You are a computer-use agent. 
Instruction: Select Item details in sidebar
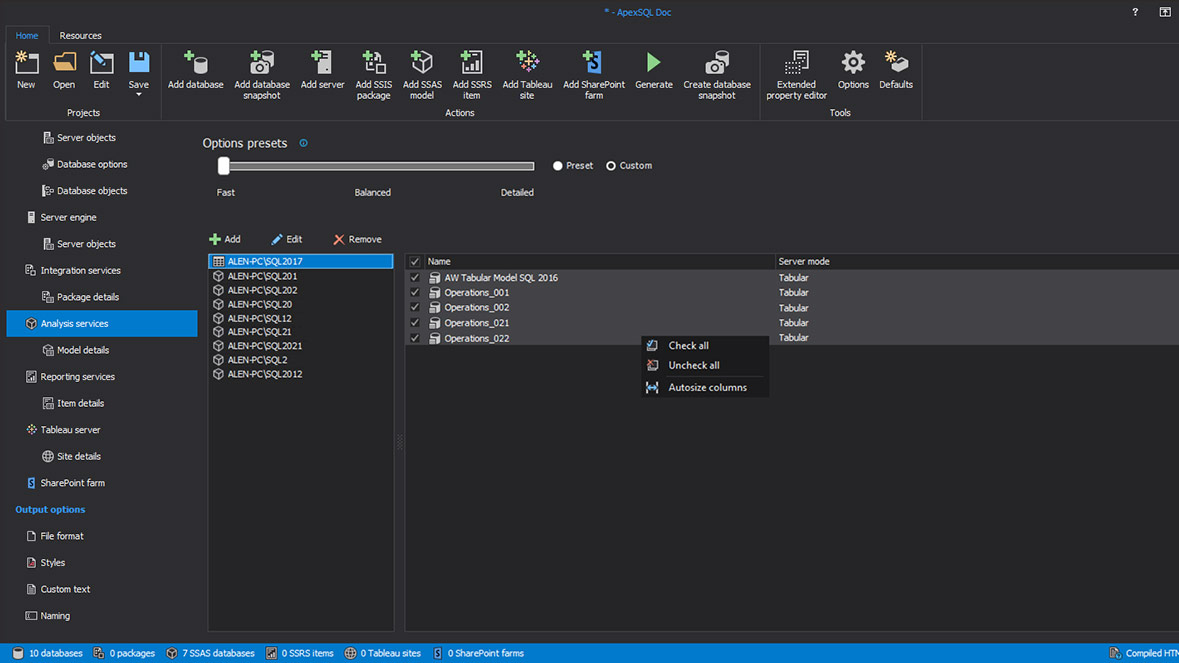(73, 404)
